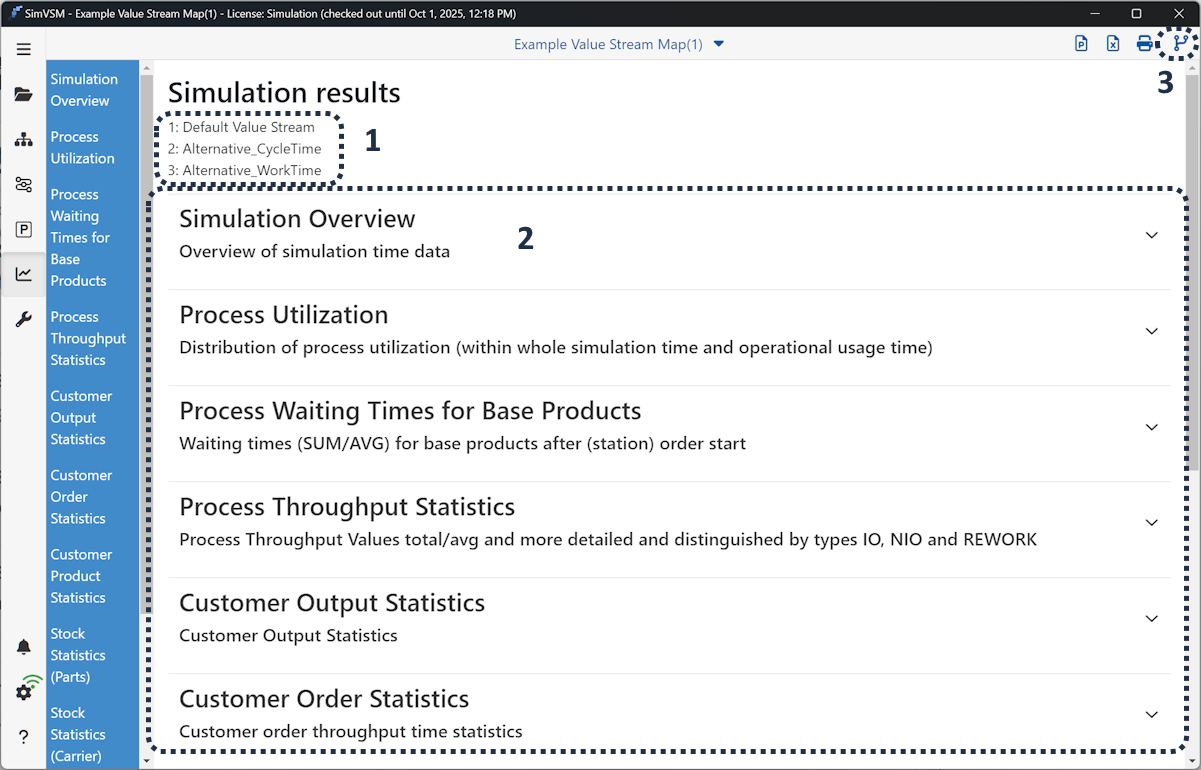Image resolution: width=1201 pixels, height=770 pixels.
Task: Jump to Process Throughput Statistics in side navigation
Action: 88,338
